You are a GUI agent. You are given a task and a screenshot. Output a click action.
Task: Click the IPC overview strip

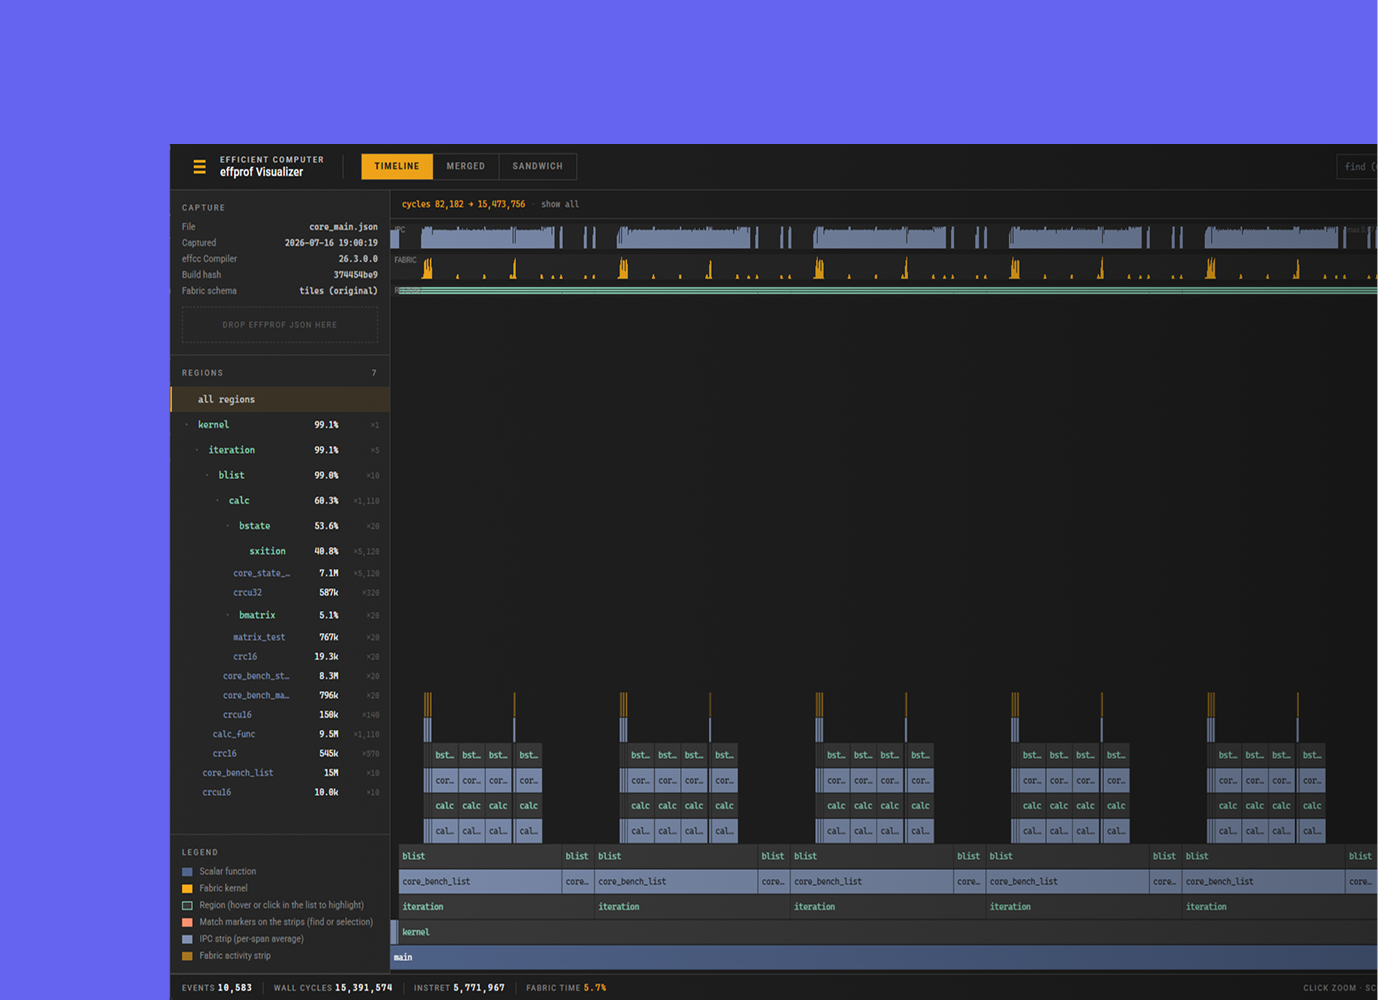(884, 237)
